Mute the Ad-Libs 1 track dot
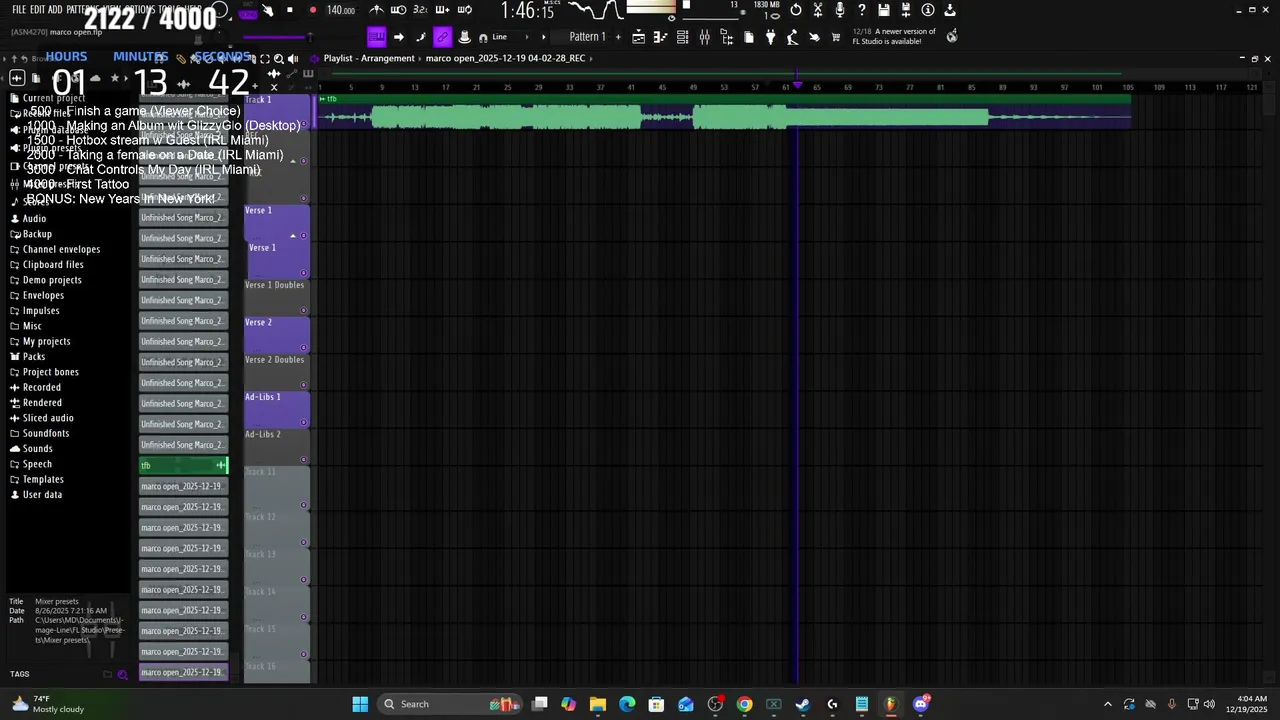The height and width of the screenshot is (720, 1280). 304,422
